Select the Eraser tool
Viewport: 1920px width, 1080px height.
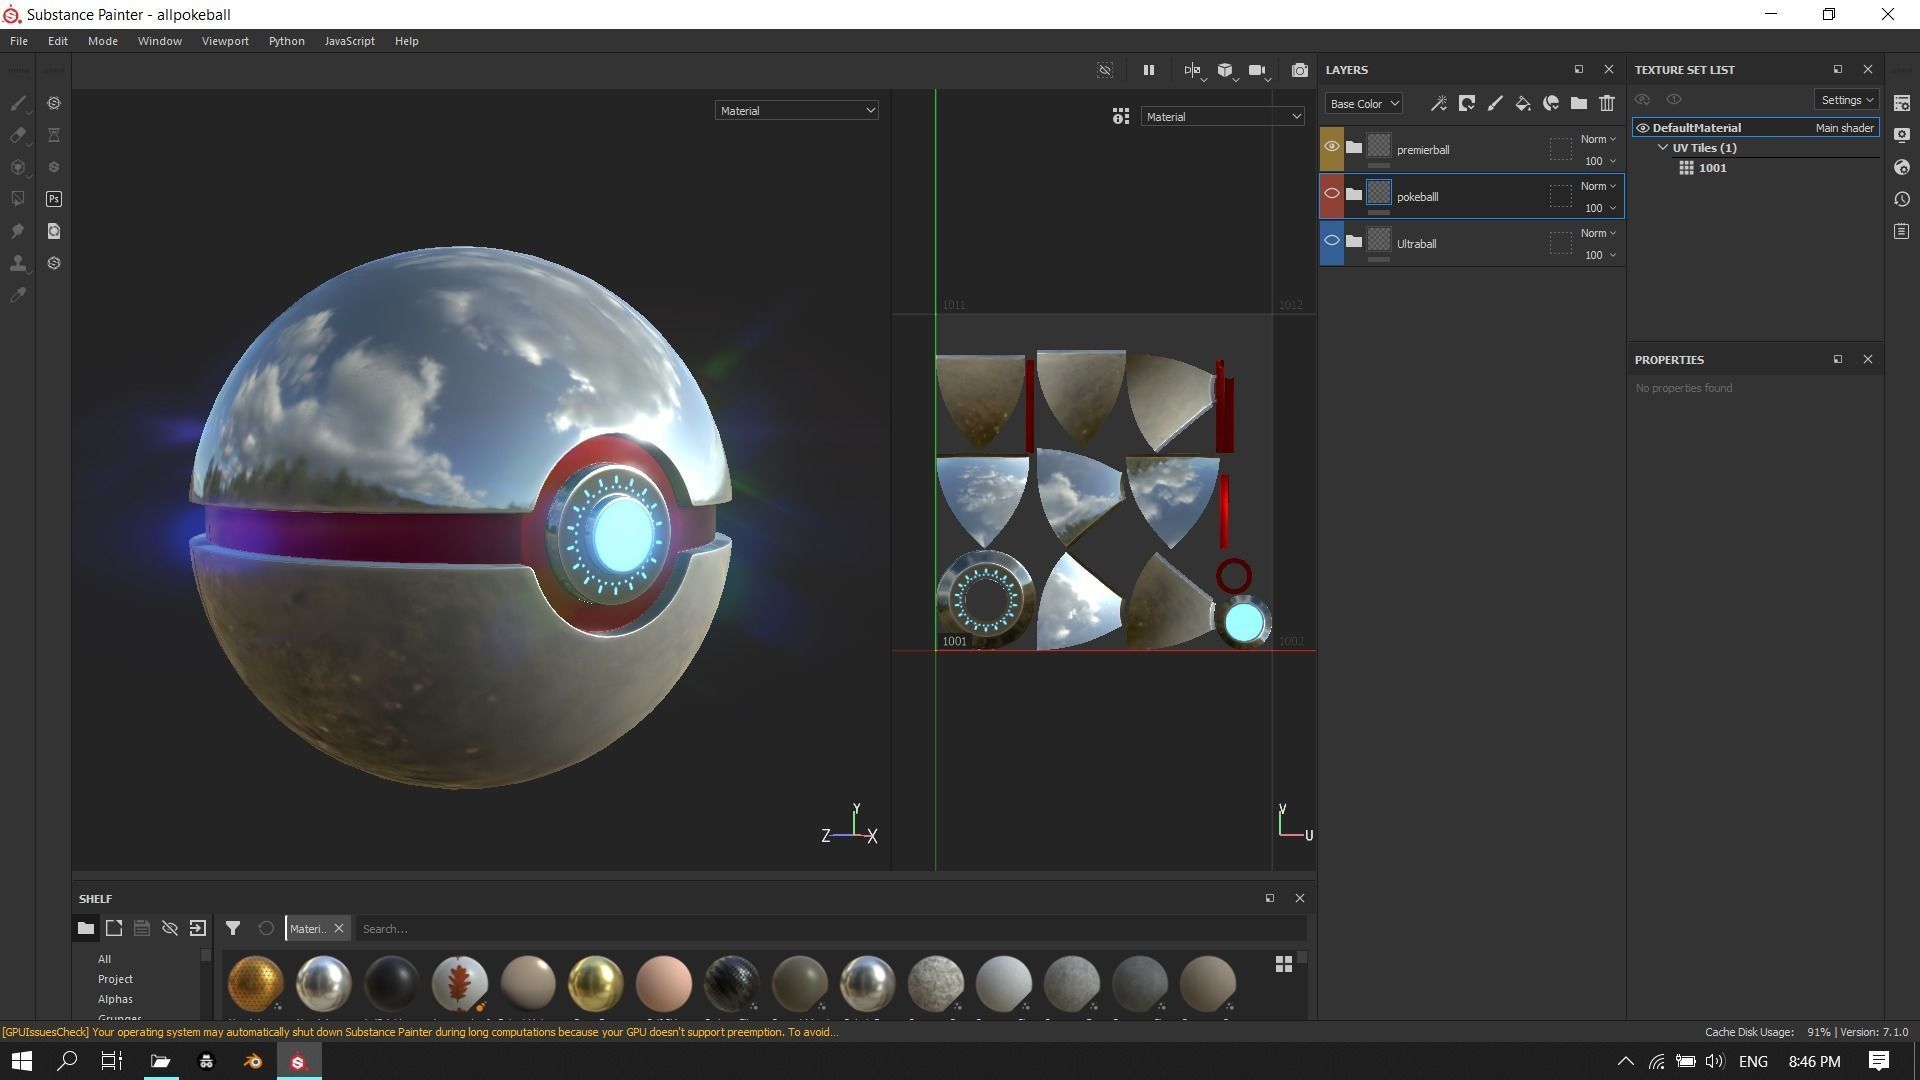point(18,135)
